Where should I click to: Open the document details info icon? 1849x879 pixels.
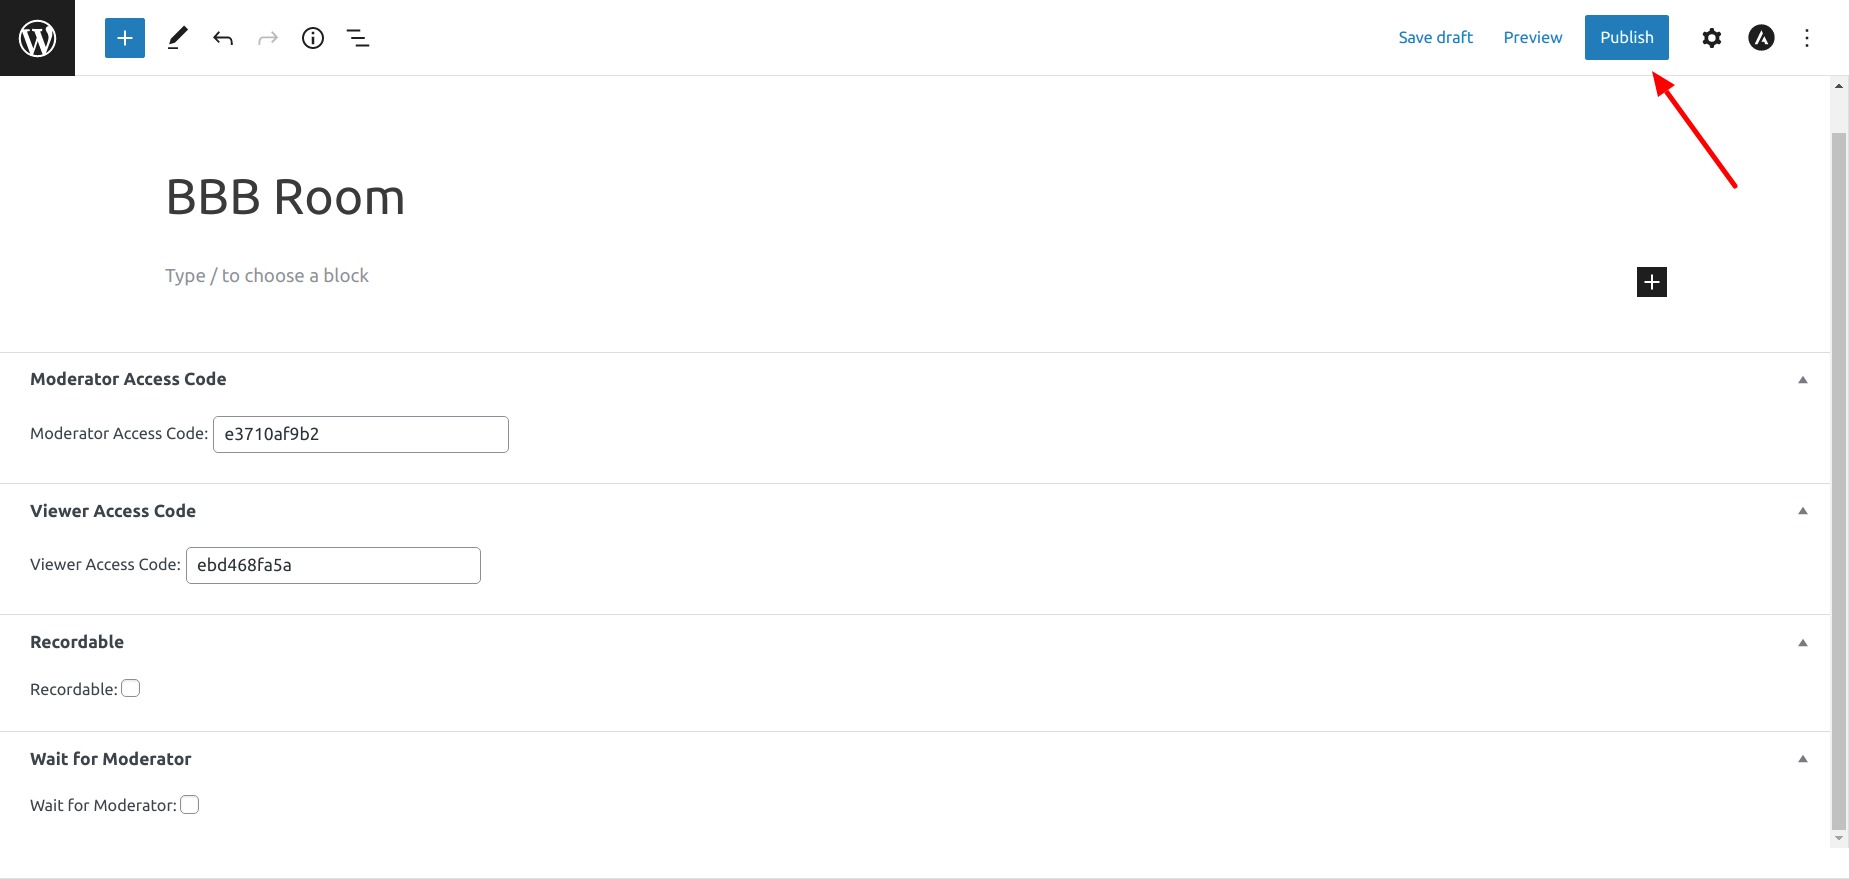[x=313, y=38]
